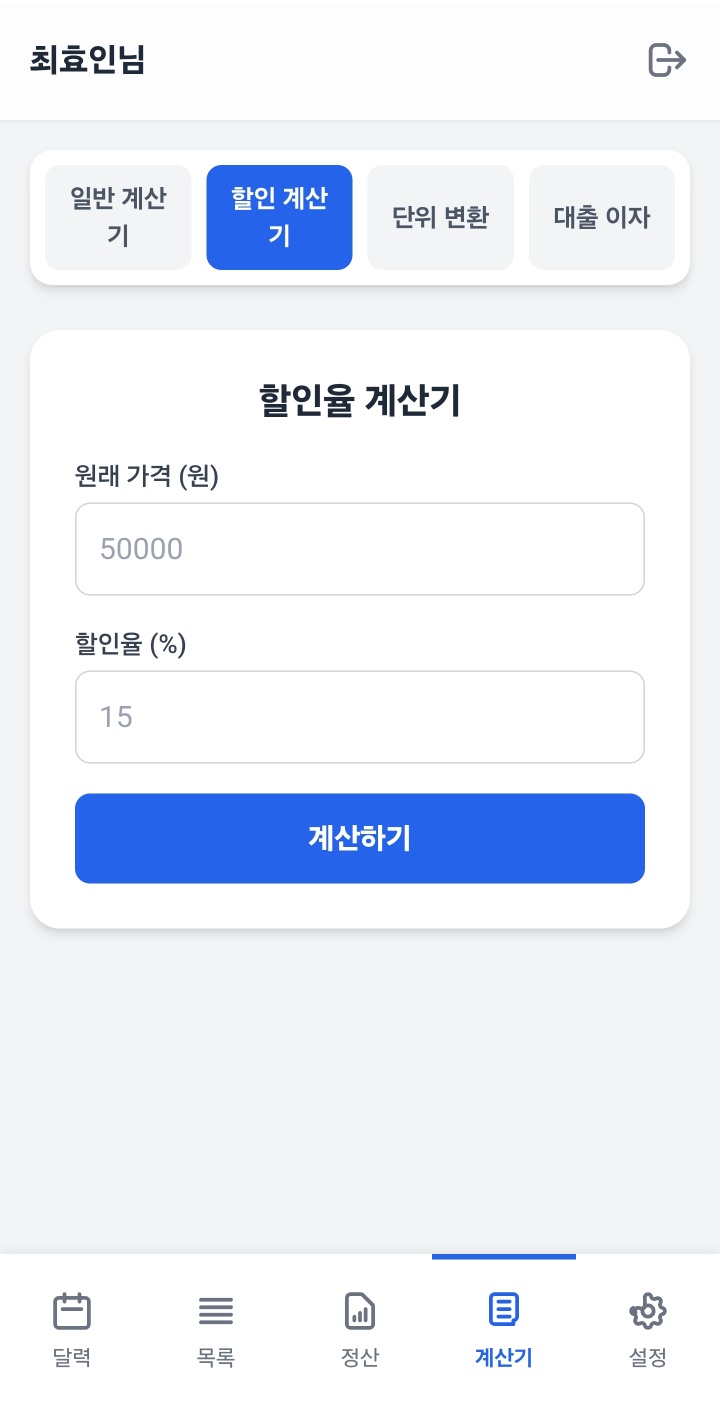Switch to the 단위 변환 tab
This screenshot has height=1404, width=720.
(441, 217)
